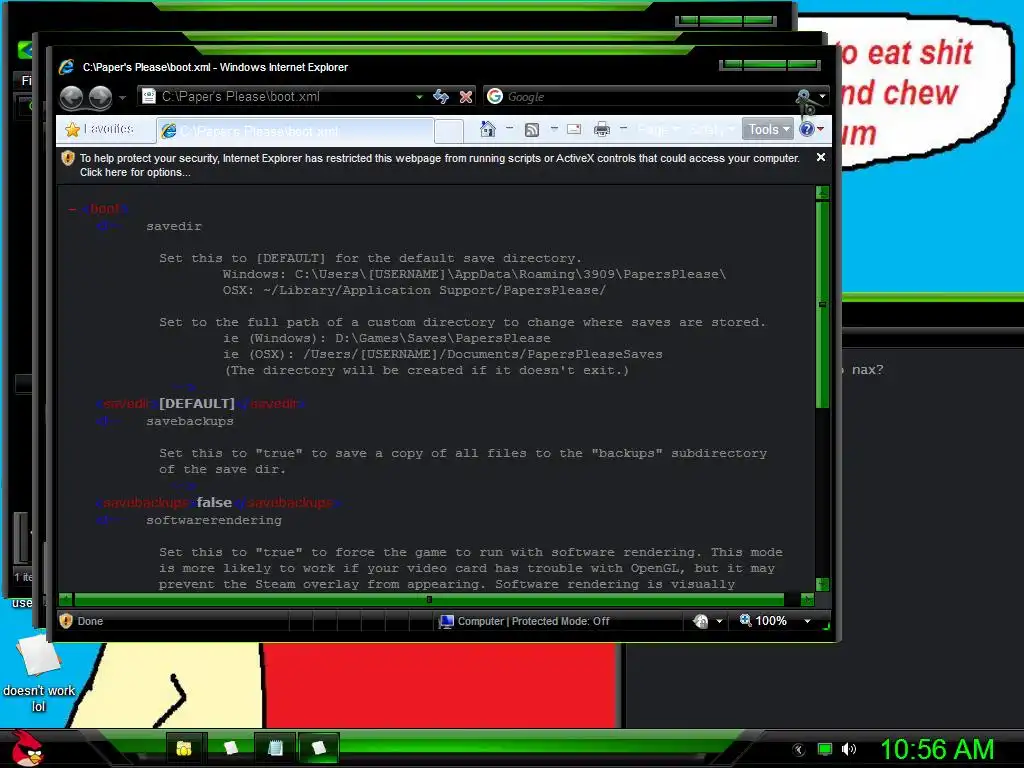Click the status bar shield icon near Done
Viewport: 1024px width, 768px height.
[x=66, y=620]
